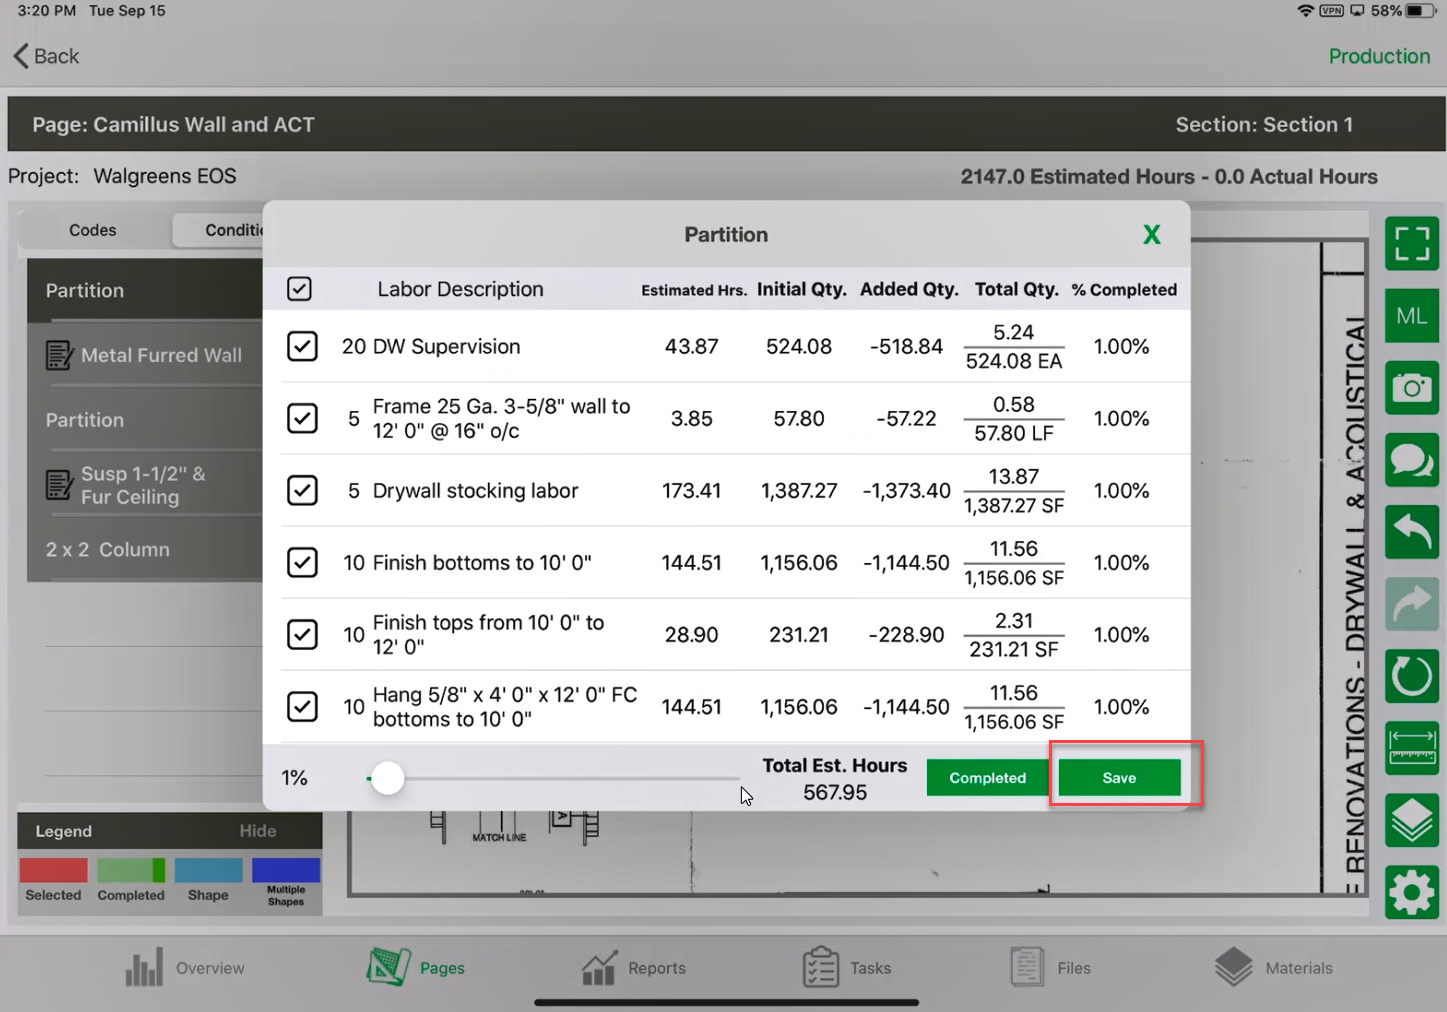
Task: Click the Completed button
Action: 987,778
